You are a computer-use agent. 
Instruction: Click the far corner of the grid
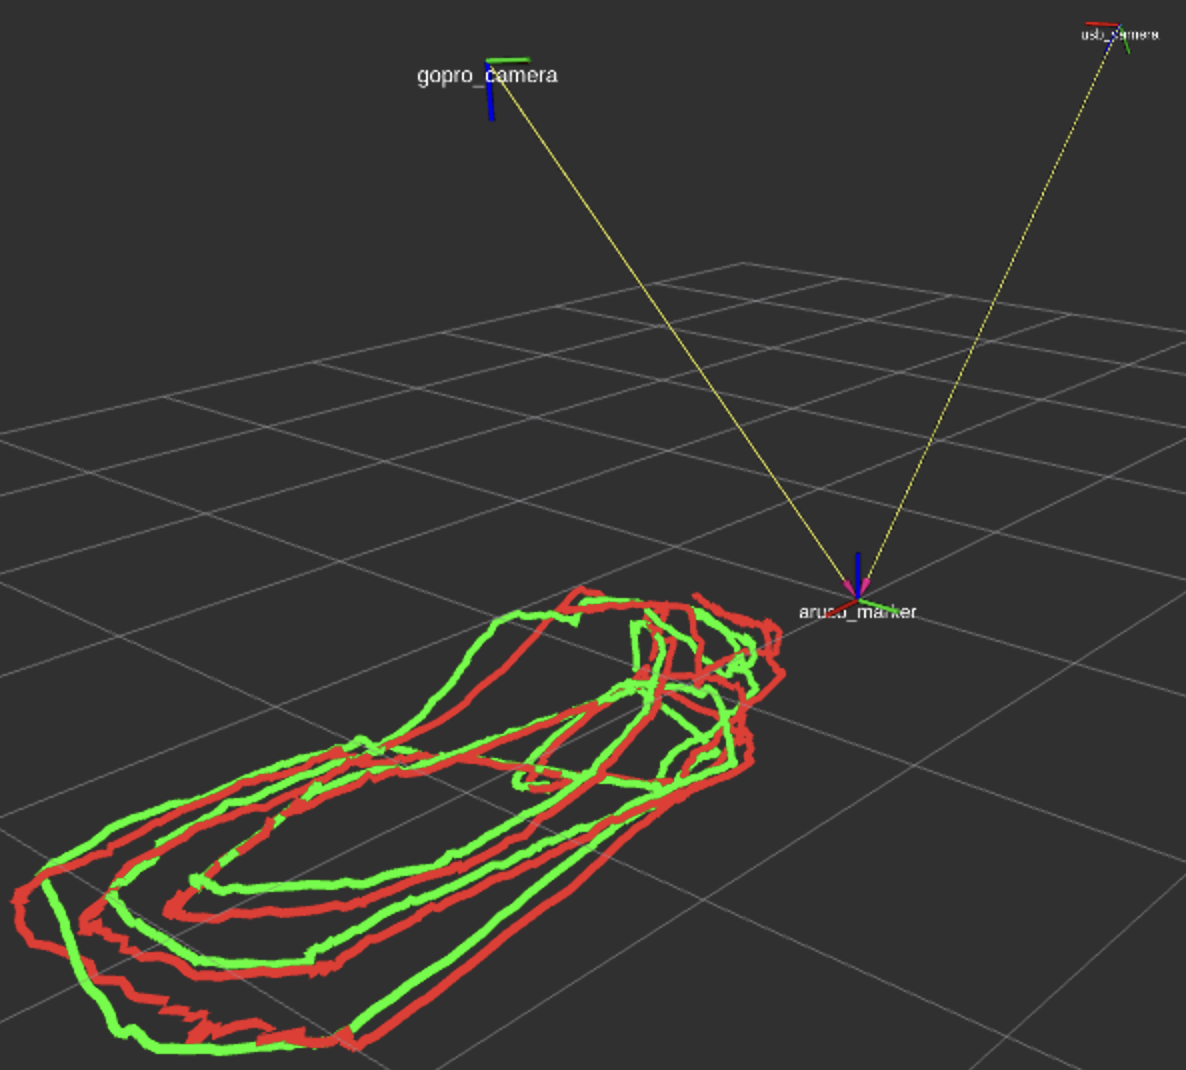[x=743, y=264]
